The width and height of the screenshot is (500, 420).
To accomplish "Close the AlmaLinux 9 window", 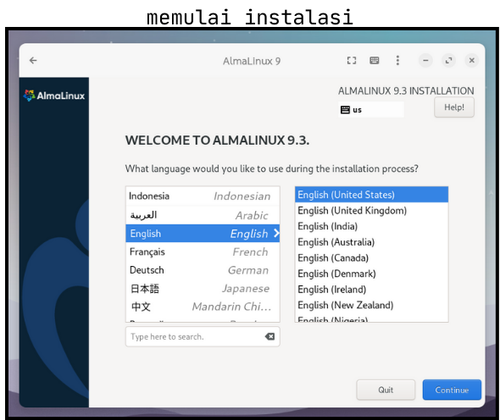I will 472,60.
